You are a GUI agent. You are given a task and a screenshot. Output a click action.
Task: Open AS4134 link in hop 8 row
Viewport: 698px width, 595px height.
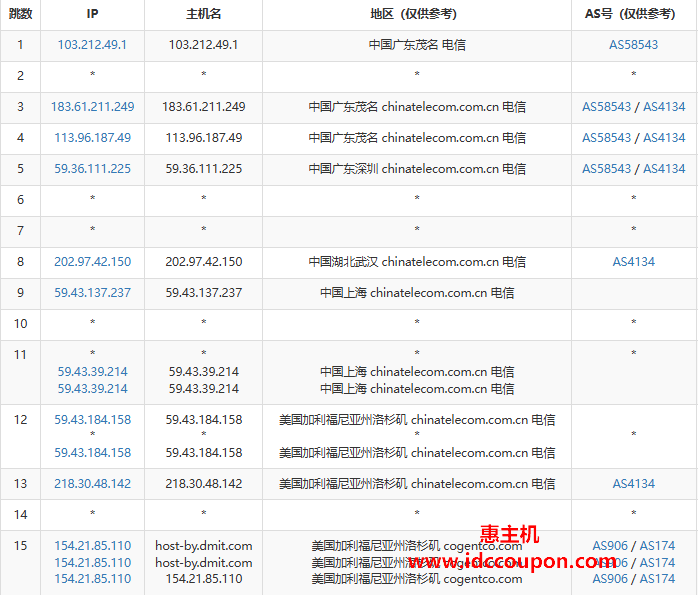coord(633,262)
